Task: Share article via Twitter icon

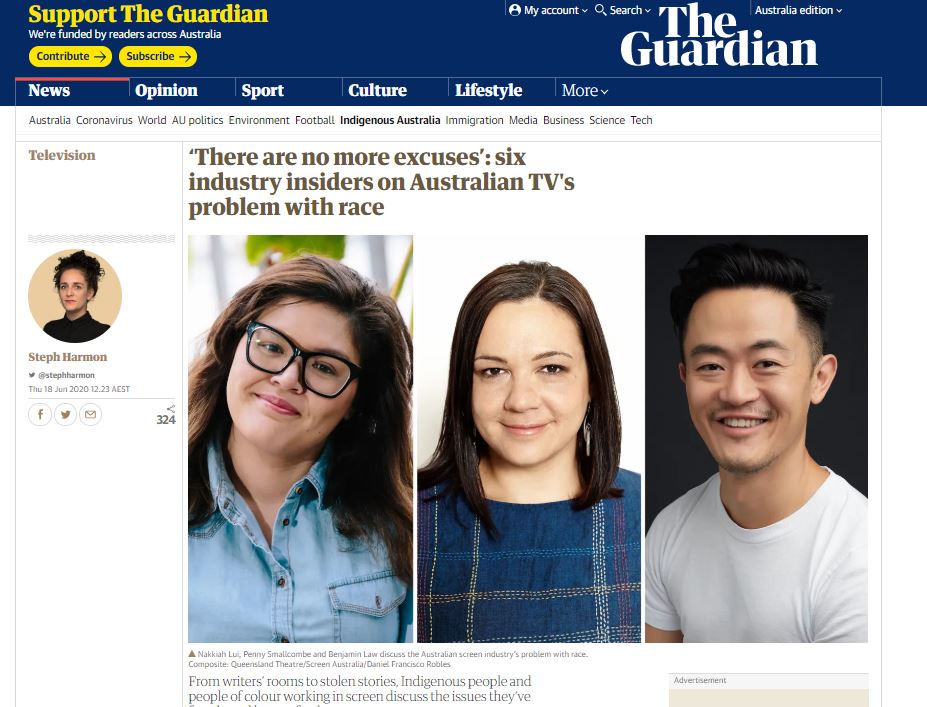Action: coord(65,414)
